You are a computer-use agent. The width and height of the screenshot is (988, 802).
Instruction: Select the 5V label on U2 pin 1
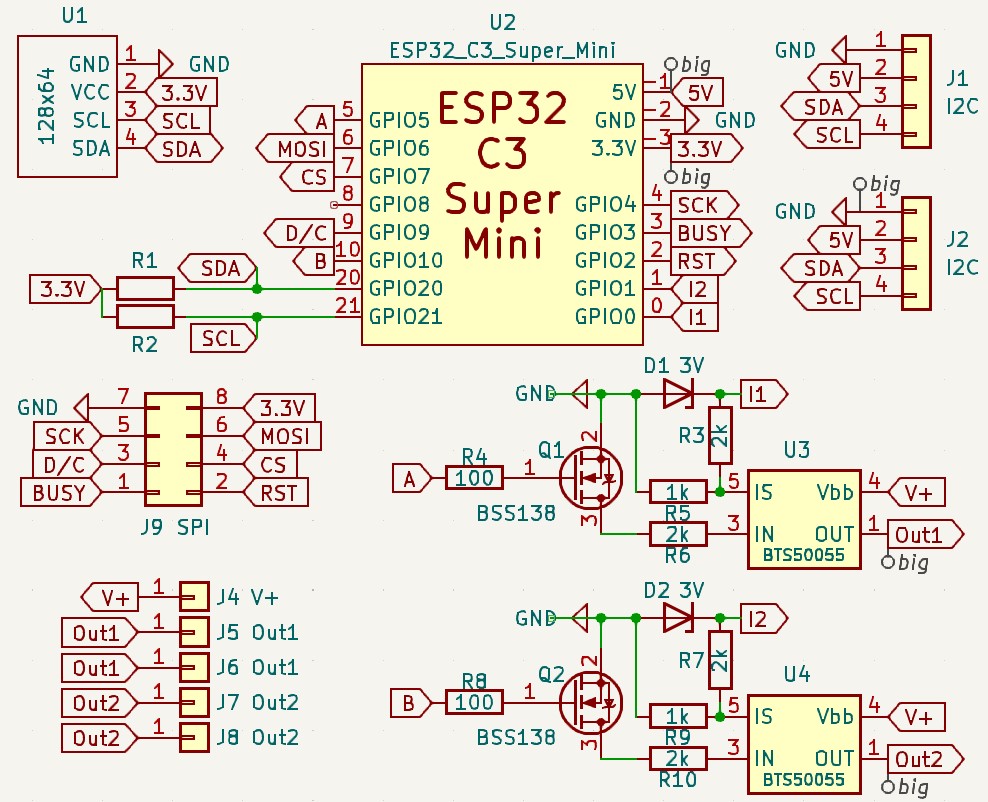click(698, 93)
